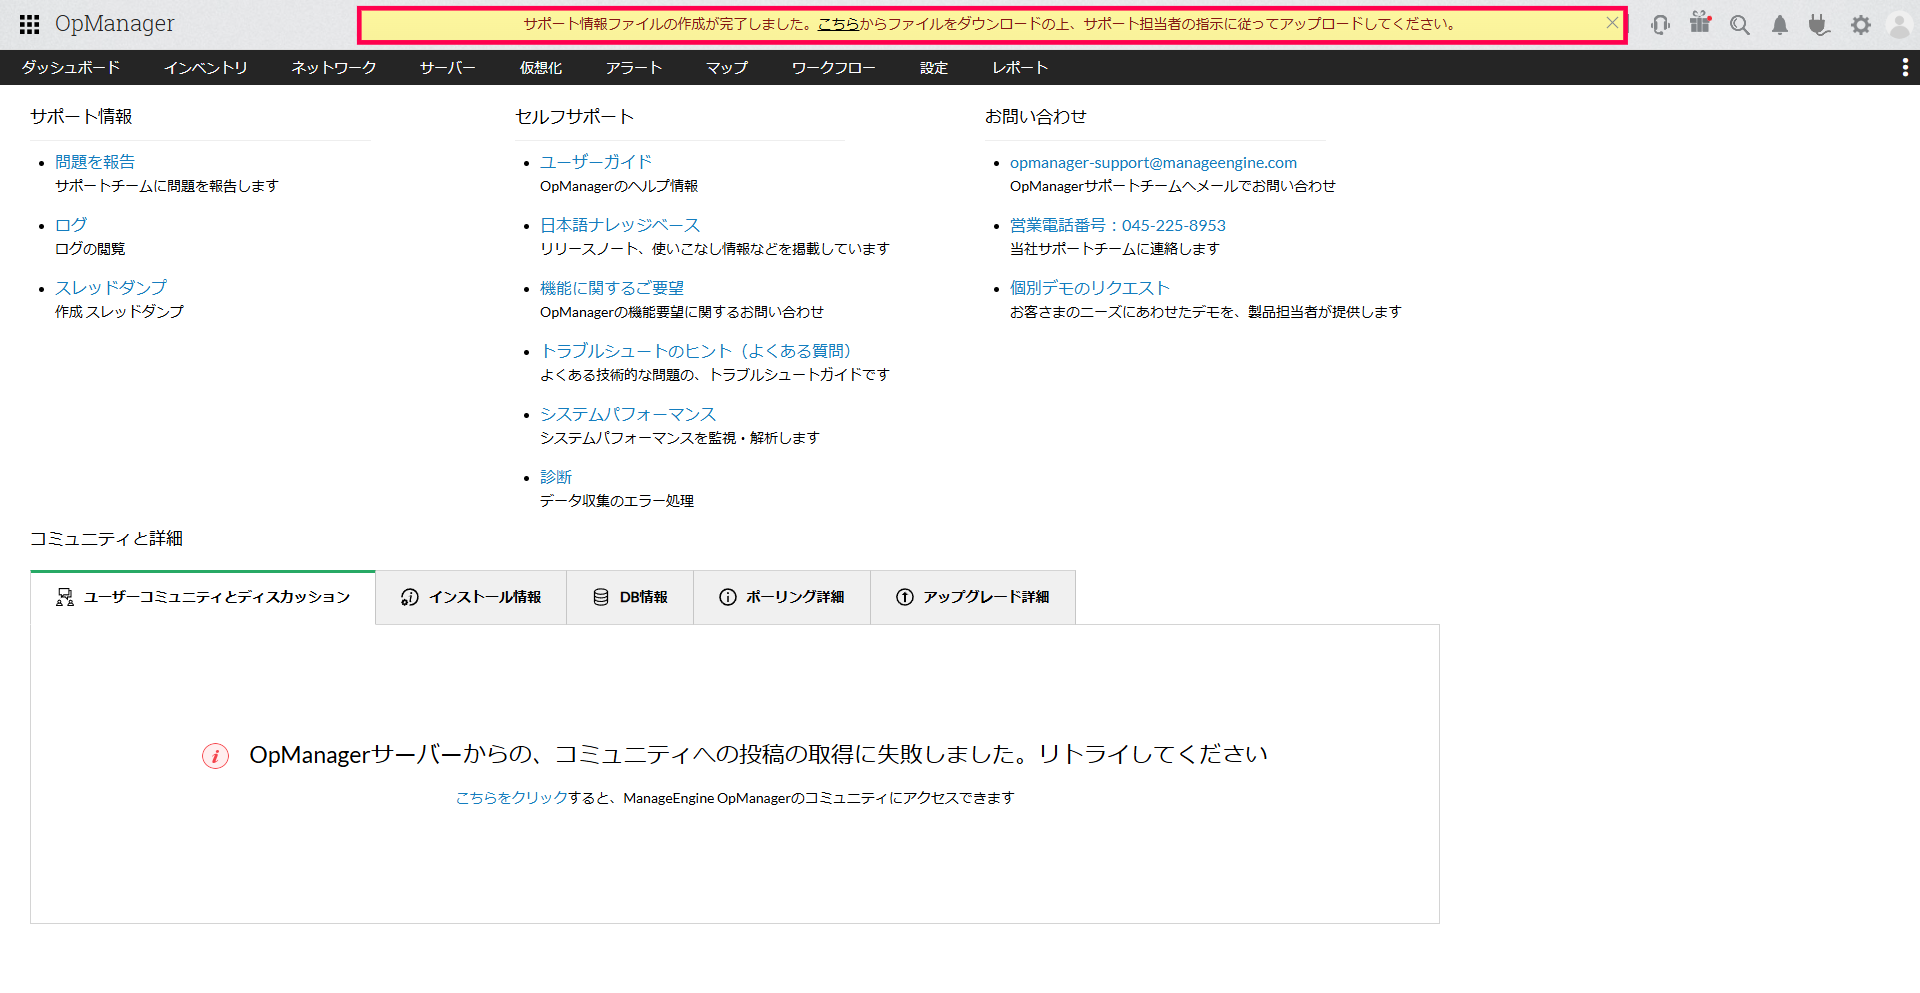
Task: Open the システムパフォーマンス link
Action: pos(628,414)
